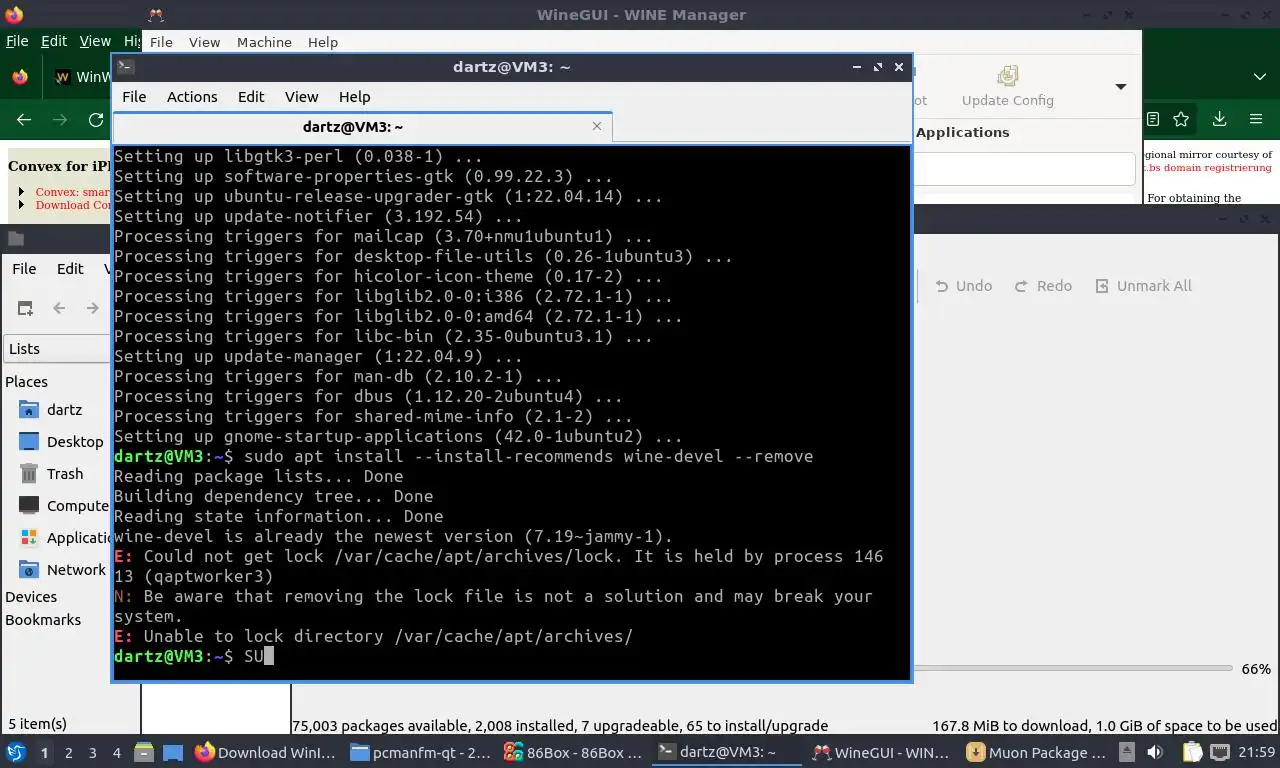Expand Firefox list-all-tabs chevron
The image size is (1280, 768).
(1260, 77)
